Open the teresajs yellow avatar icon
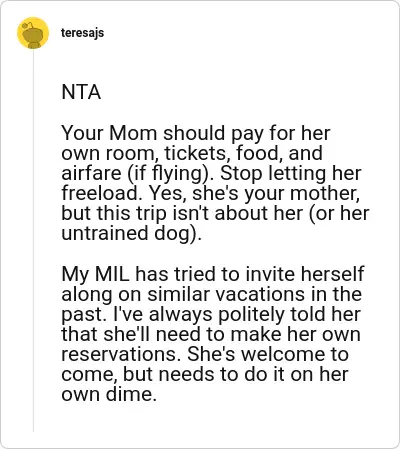The width and height of the screenshot is (400, 449). click(x=33, y=33)
